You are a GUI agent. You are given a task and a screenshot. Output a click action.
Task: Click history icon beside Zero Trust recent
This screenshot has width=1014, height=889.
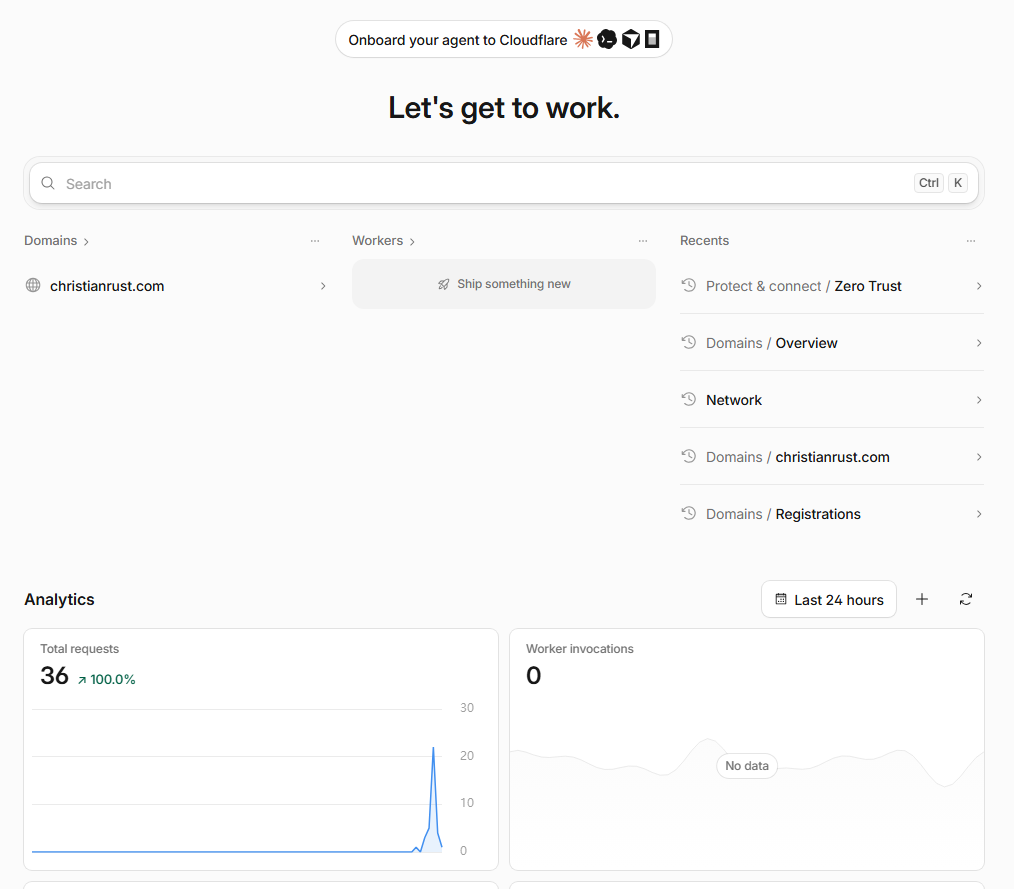point(689,285)
